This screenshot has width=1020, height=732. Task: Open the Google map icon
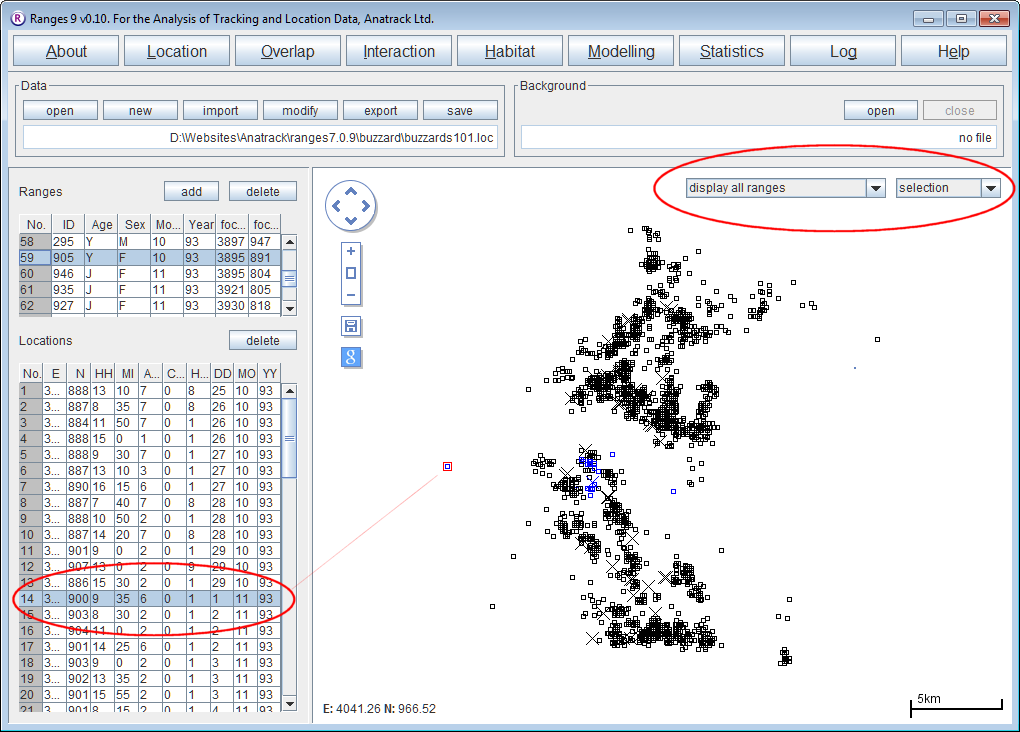pyautogui.click(x=351, y=357)
